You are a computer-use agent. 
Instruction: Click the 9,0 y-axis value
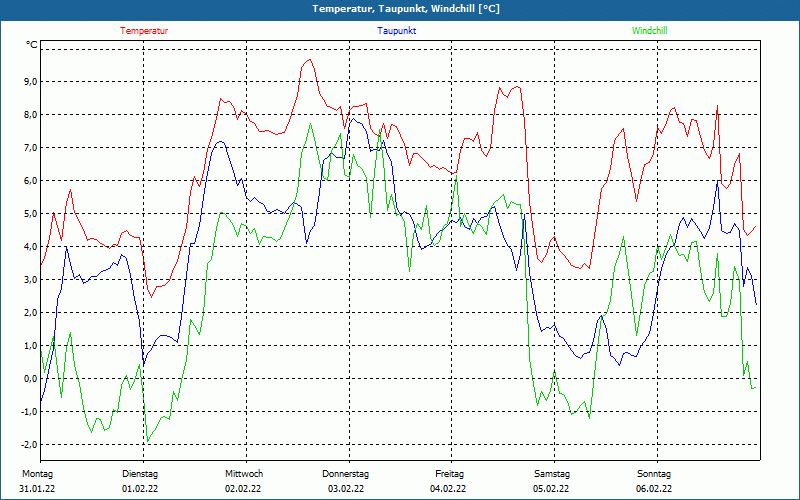pyautogui.click(x=31, y=82)
